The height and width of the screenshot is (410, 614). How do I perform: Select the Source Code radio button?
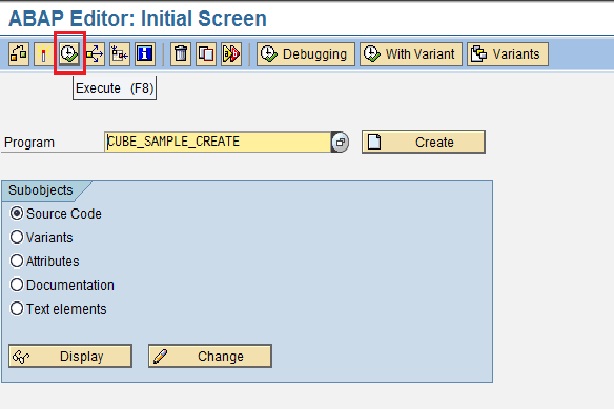[17, 214]
